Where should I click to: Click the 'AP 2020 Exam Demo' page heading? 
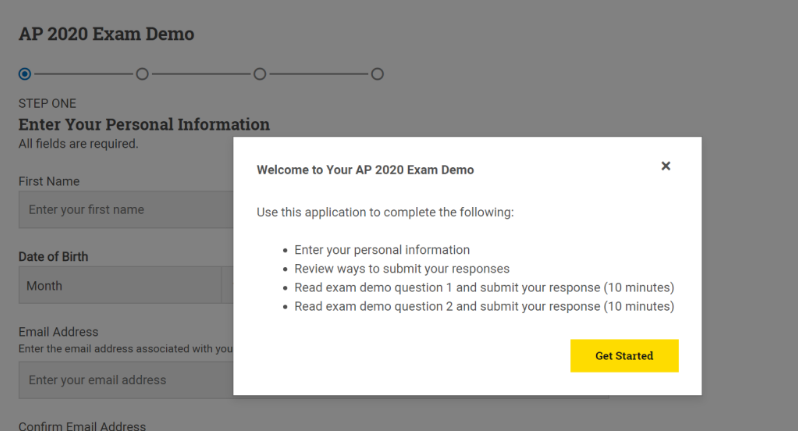(106, 34)
